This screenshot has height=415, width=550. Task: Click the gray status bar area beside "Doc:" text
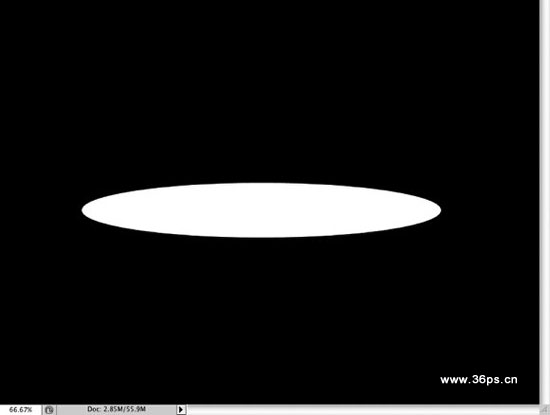[x=161, y=409]
